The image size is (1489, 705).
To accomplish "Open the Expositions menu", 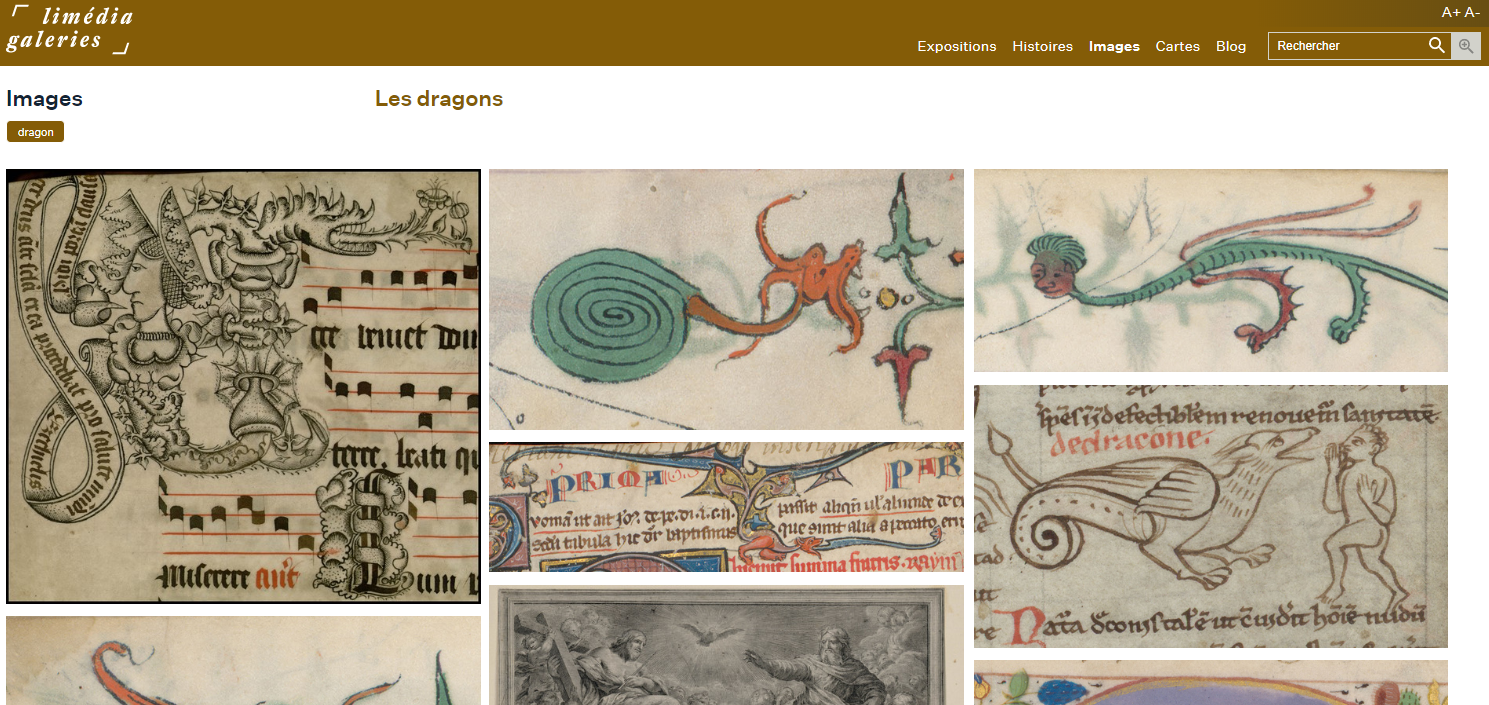I will coord(957,46).
